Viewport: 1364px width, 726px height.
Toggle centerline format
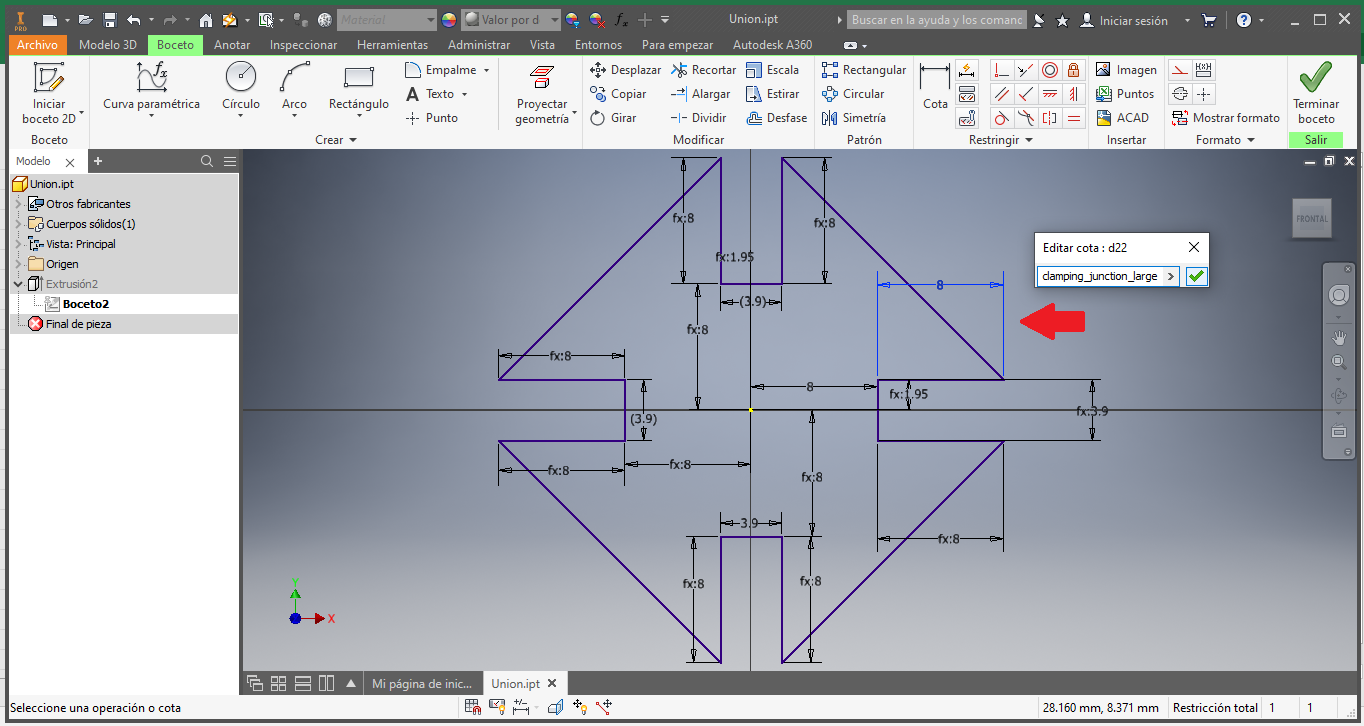coord(1180,94)
